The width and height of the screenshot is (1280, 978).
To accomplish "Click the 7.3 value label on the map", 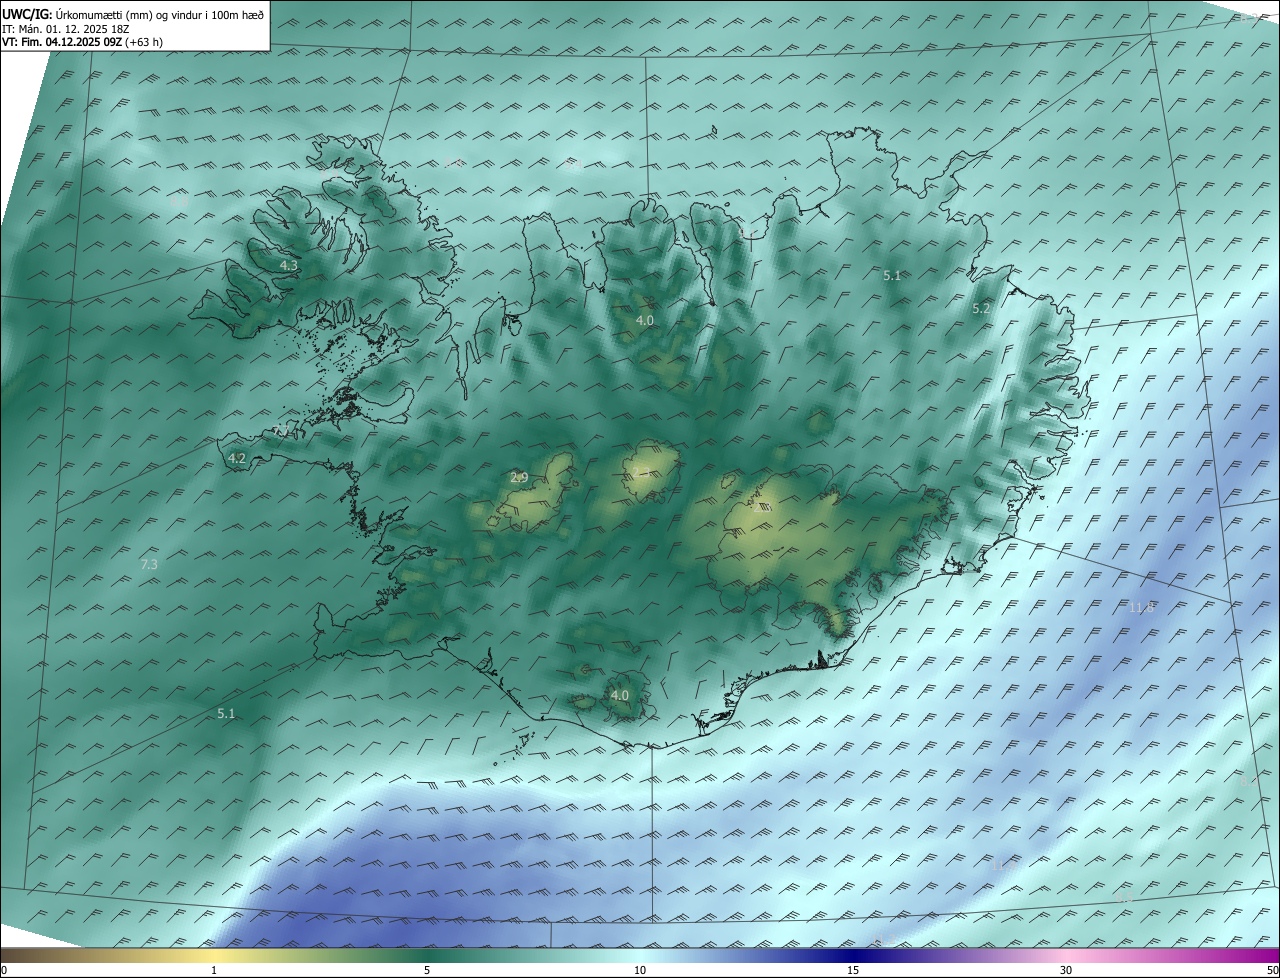I will point(149,565).
